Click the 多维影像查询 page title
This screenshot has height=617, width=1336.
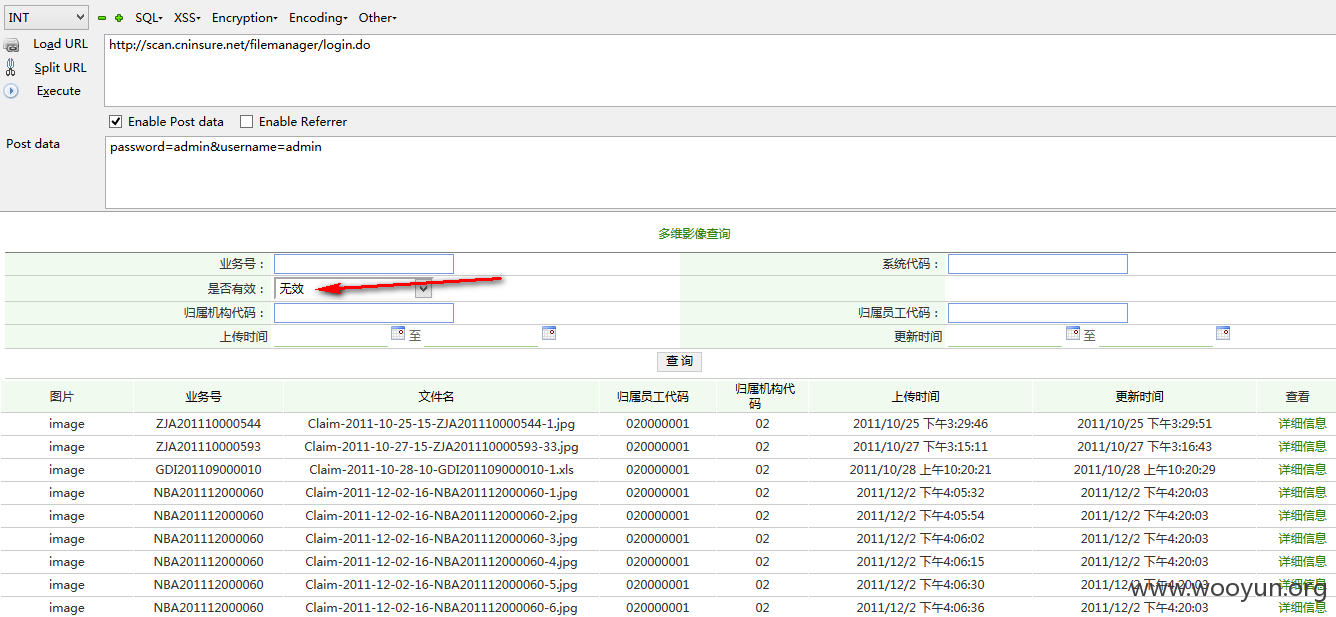click(x=694, y=234)
